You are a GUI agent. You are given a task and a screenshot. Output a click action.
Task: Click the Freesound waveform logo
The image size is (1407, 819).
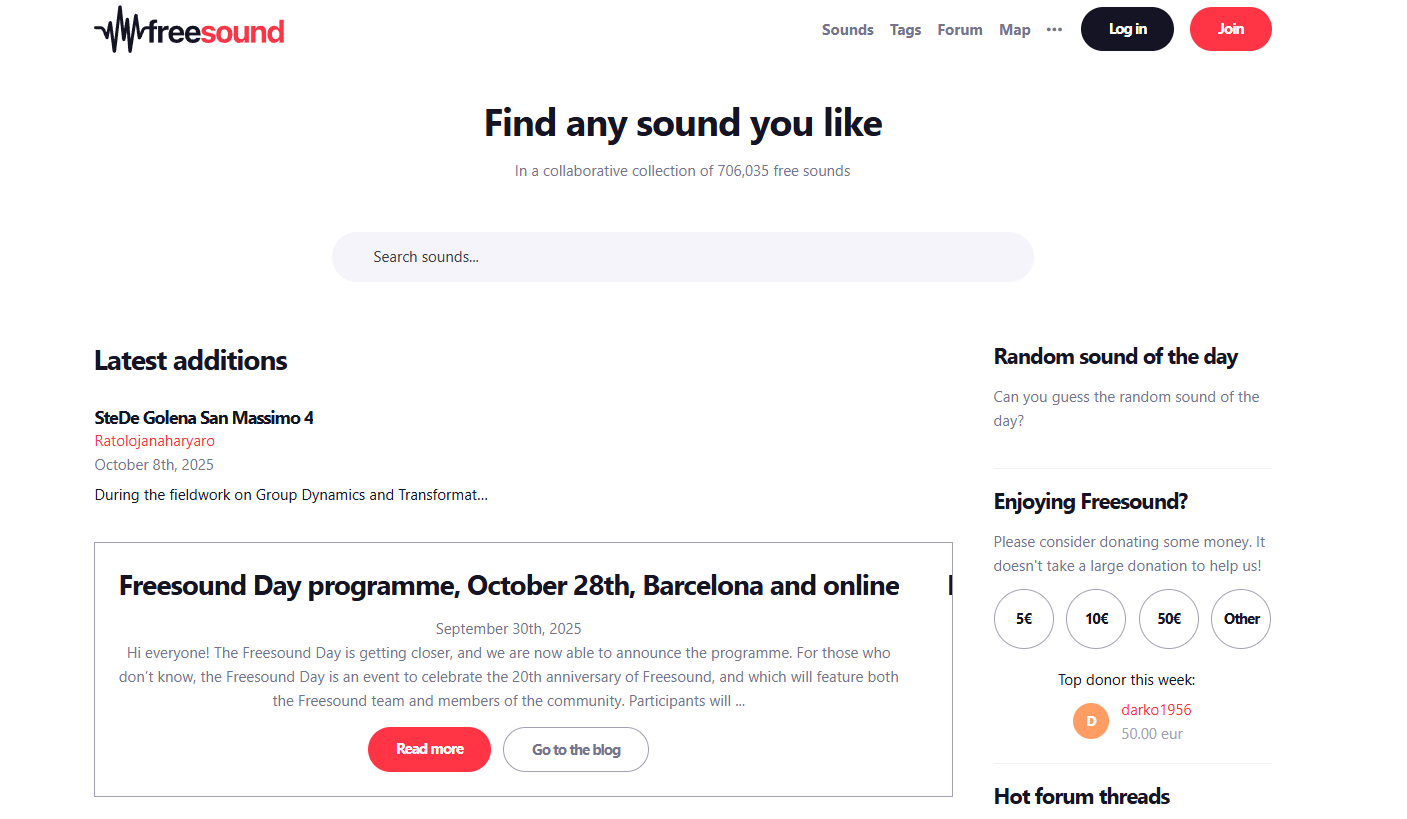(x=189, y=30)
